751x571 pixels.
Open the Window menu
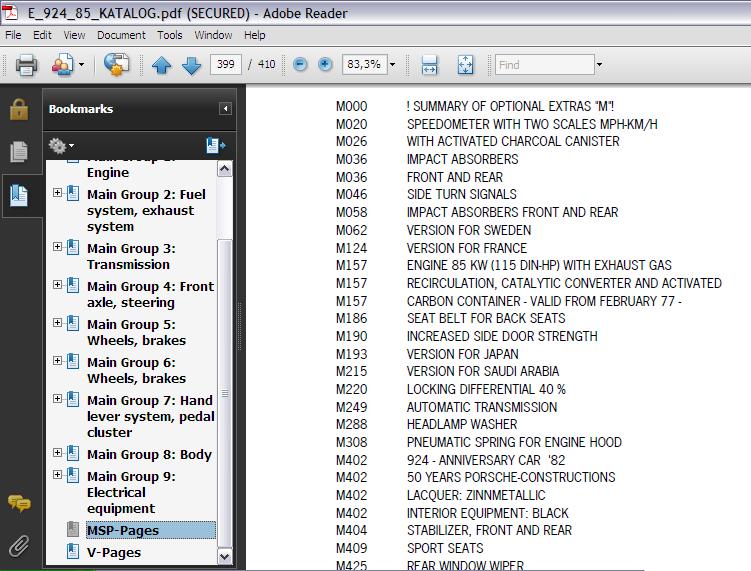[x=213, y=35]
